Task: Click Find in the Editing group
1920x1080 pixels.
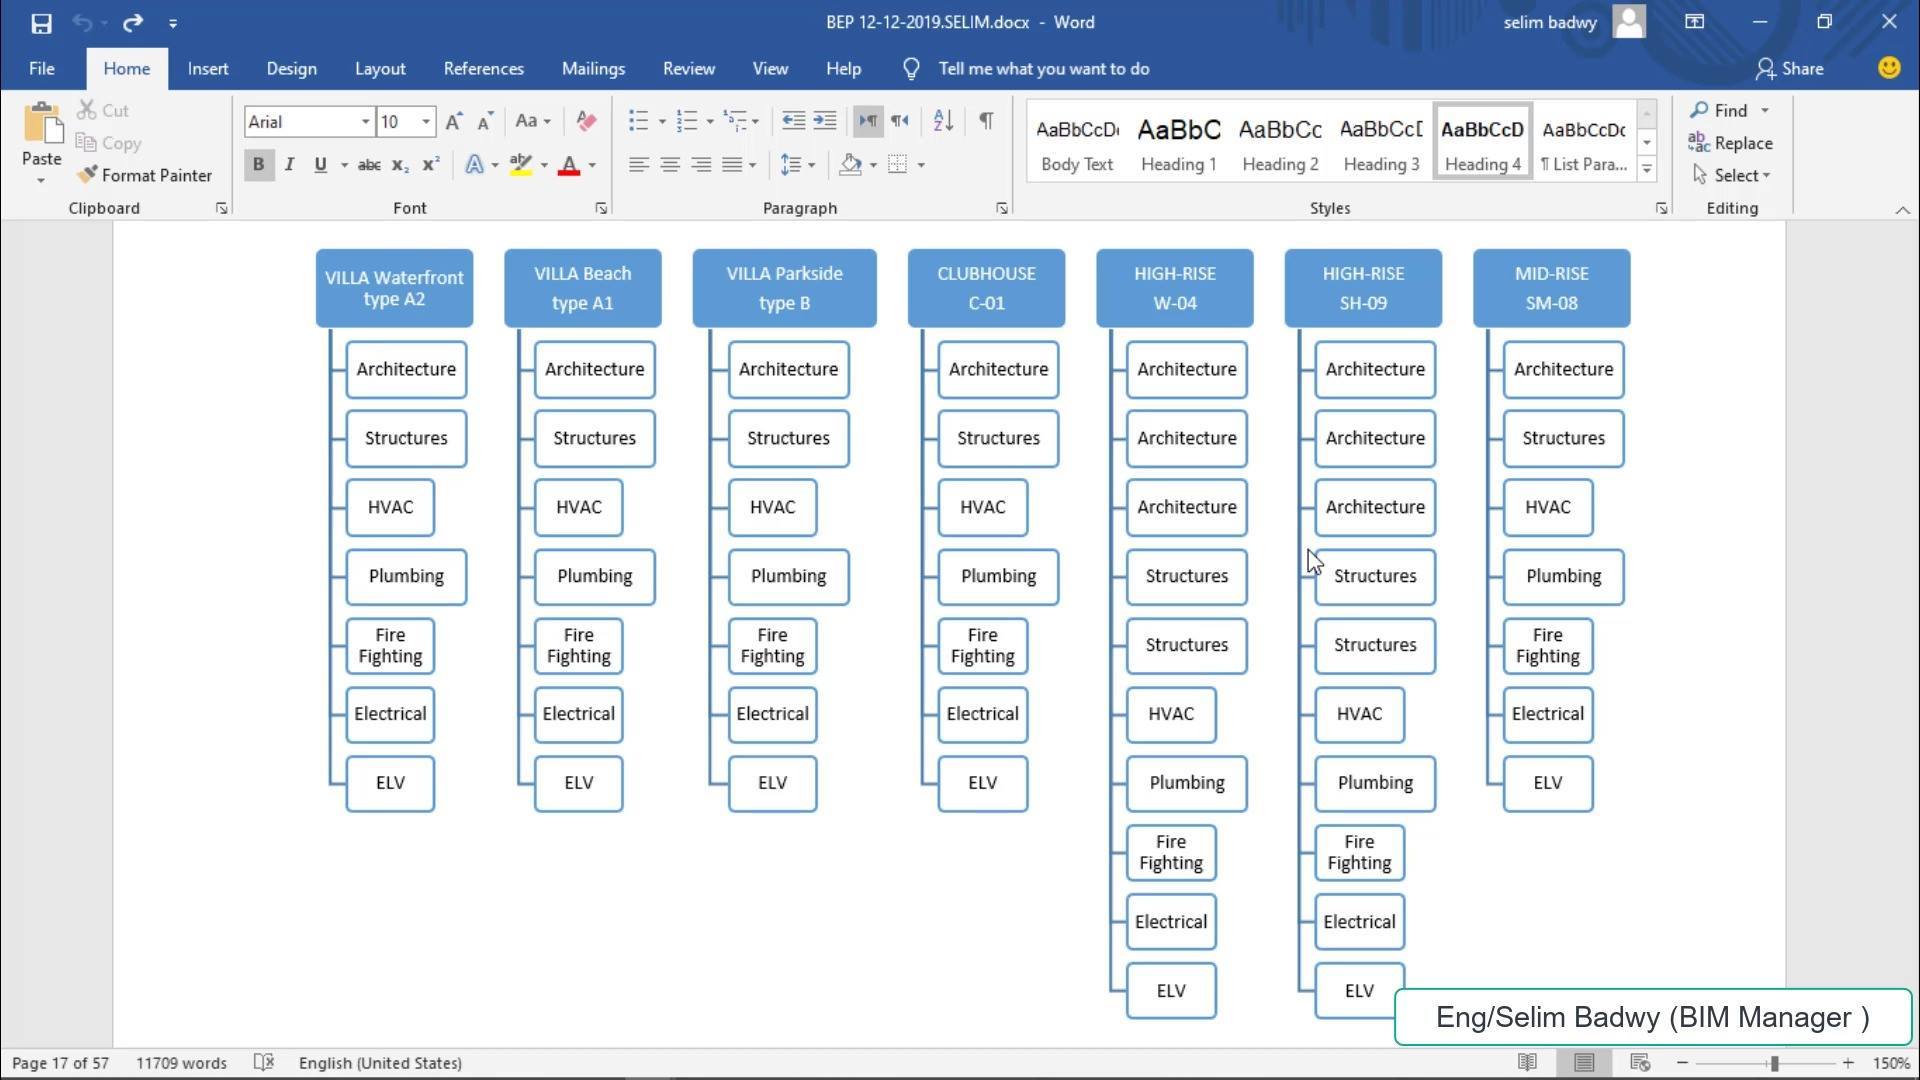Action: (1720, 110)
